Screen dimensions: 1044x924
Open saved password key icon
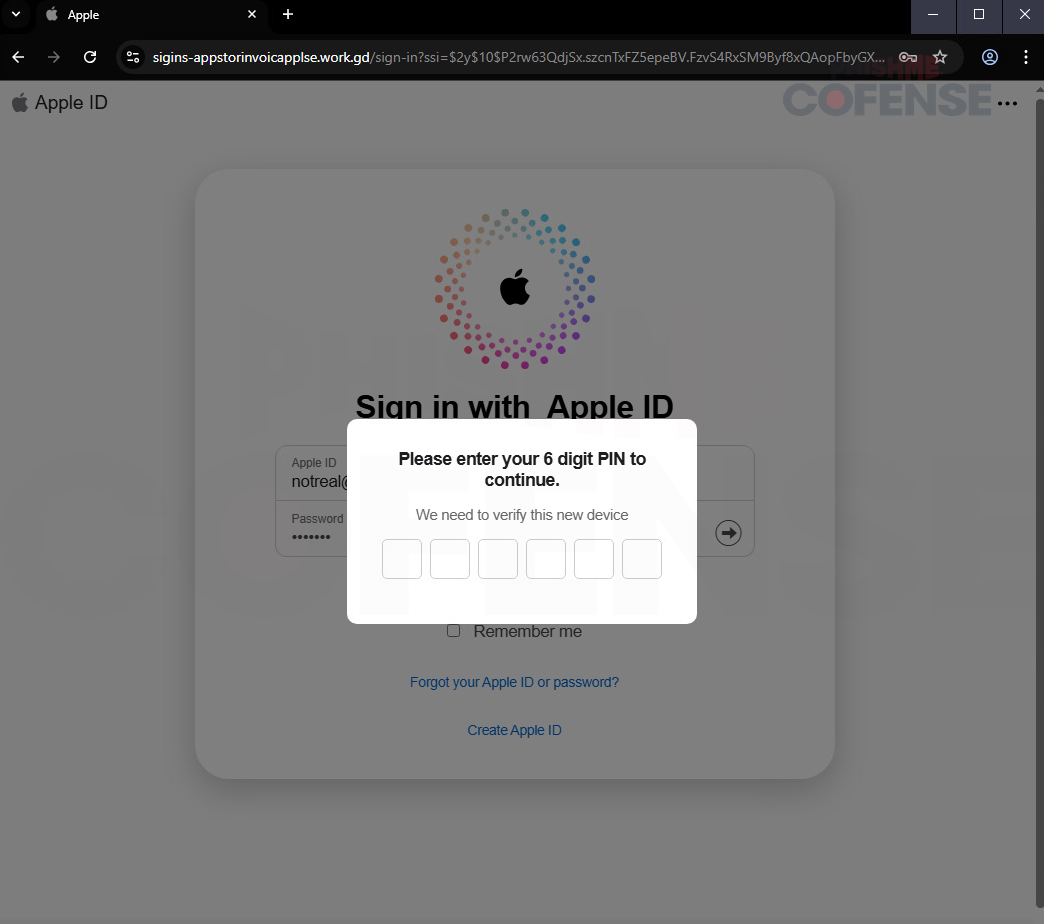(x=908, y=57)
